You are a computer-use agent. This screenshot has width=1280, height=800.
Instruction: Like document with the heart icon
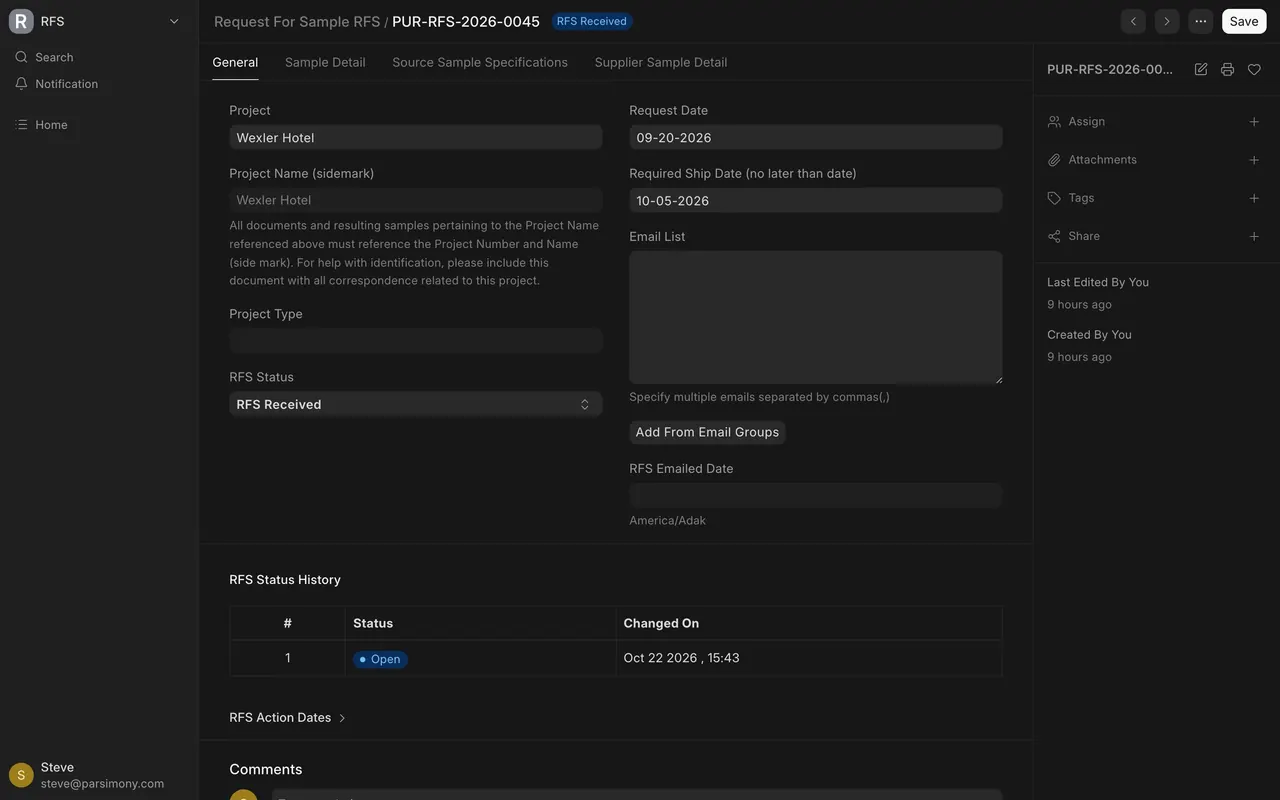1254,69
